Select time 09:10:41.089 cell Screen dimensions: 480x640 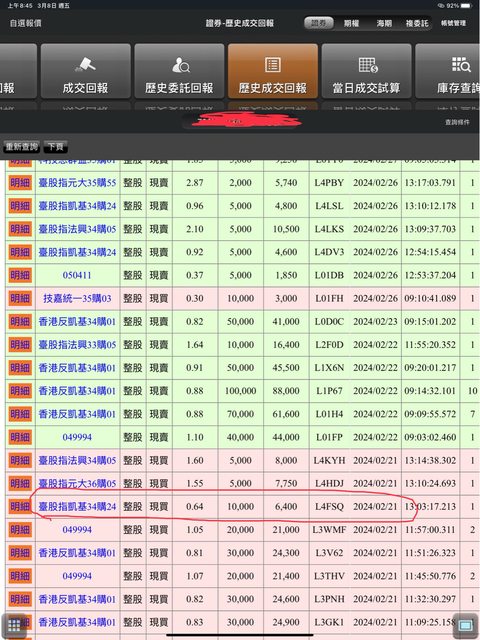coord(430,298)
